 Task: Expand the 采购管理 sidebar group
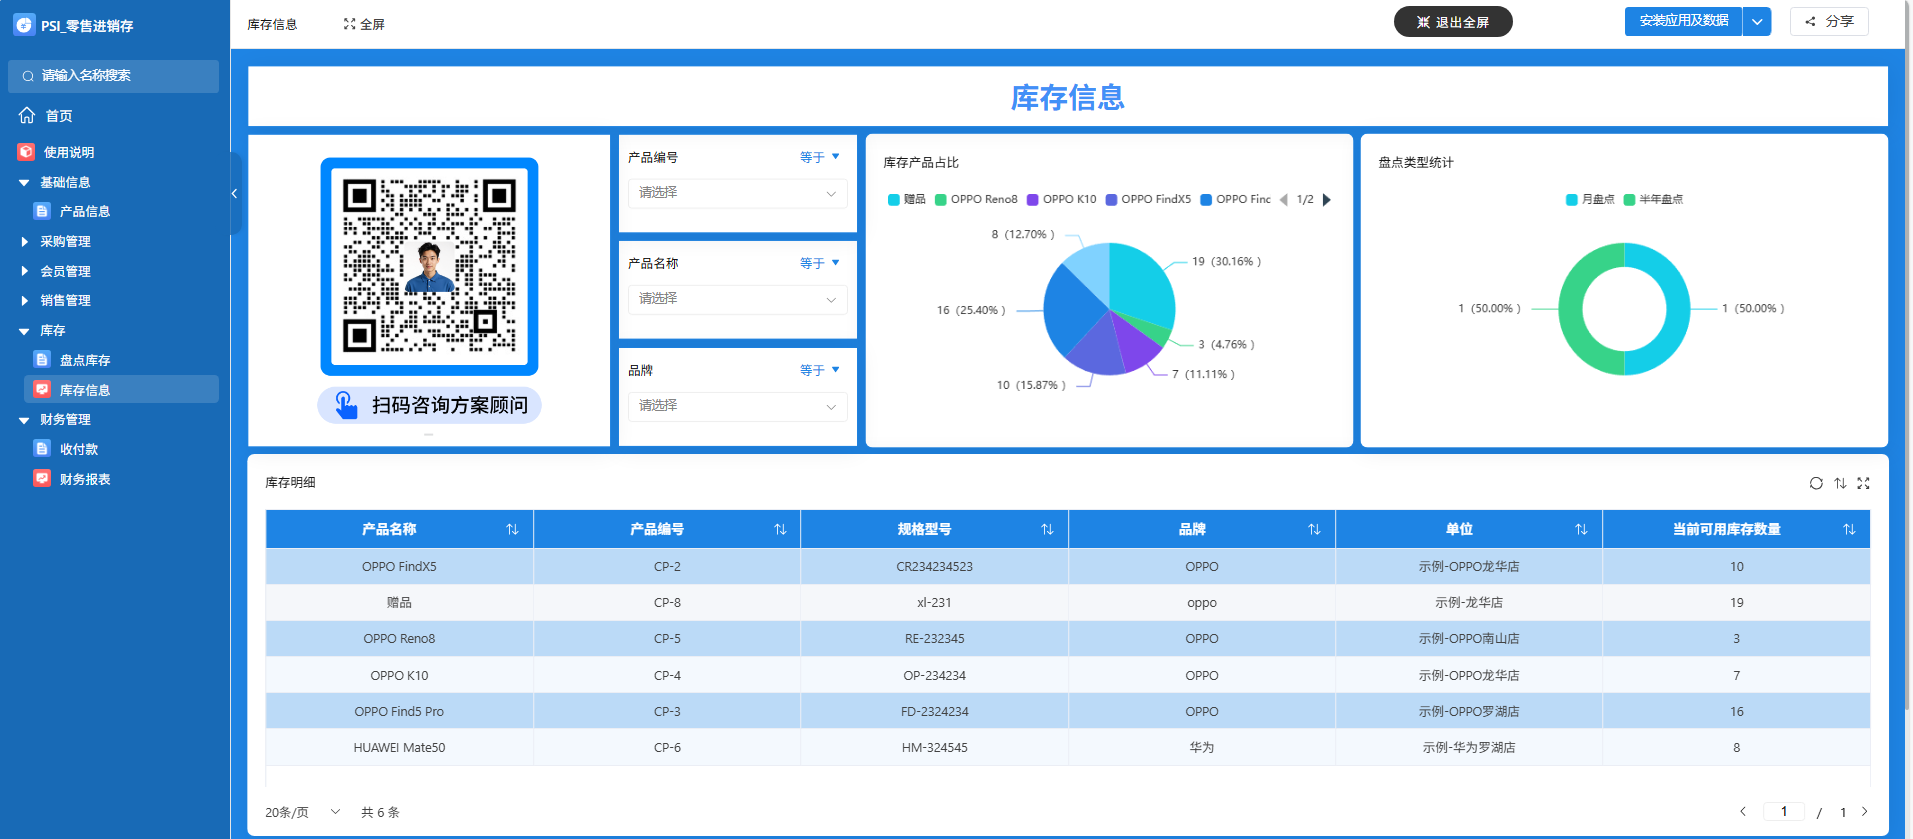[x=65, y=241]
